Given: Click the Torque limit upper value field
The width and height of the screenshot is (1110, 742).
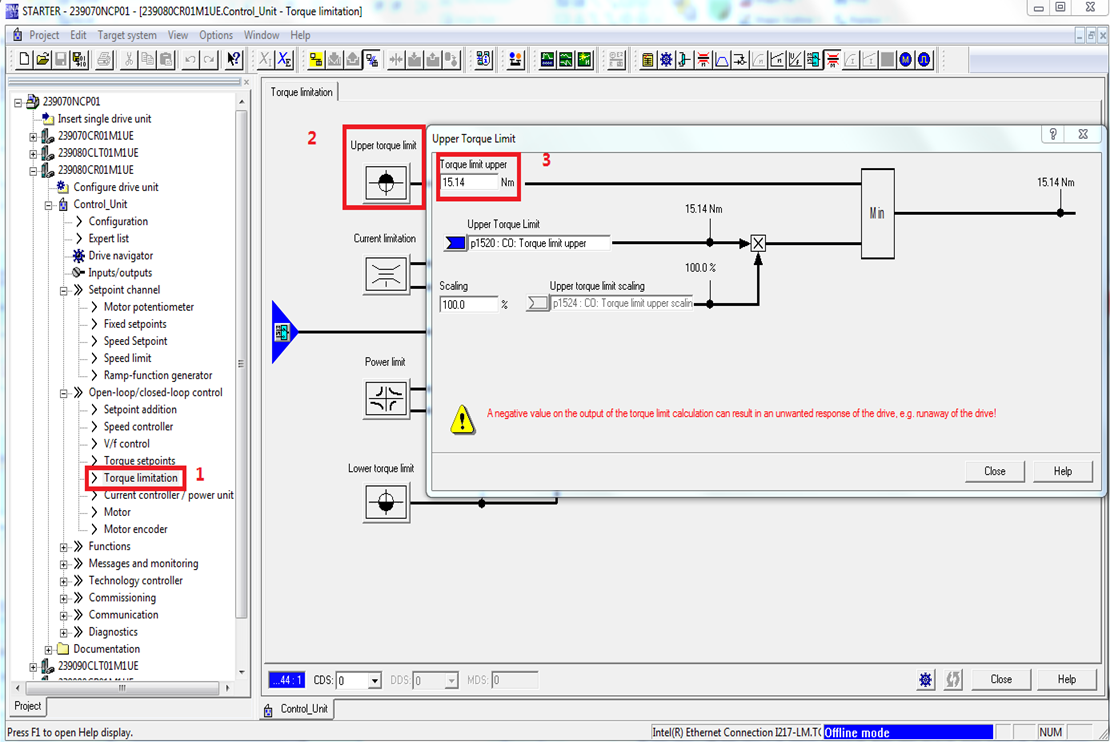Looking at the screenshot, I should pyautogui.click(x=469, y=183).
